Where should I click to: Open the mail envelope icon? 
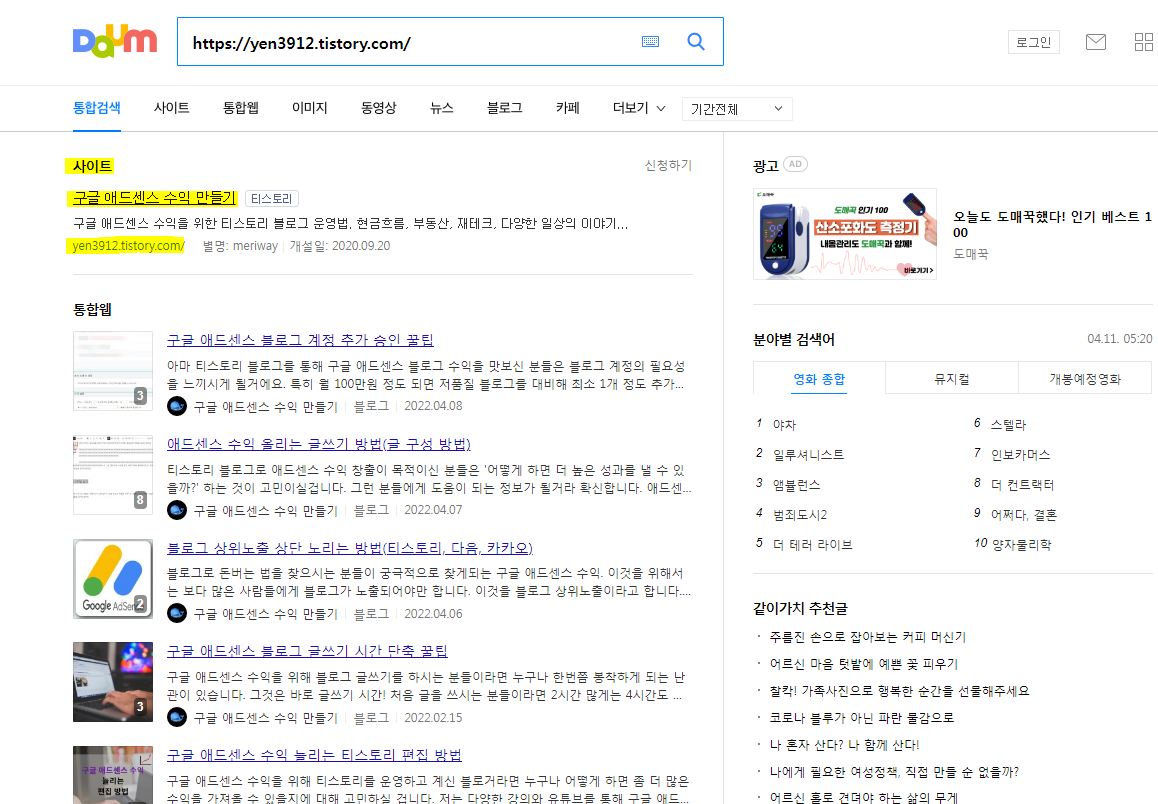[x=1096, y=42]
